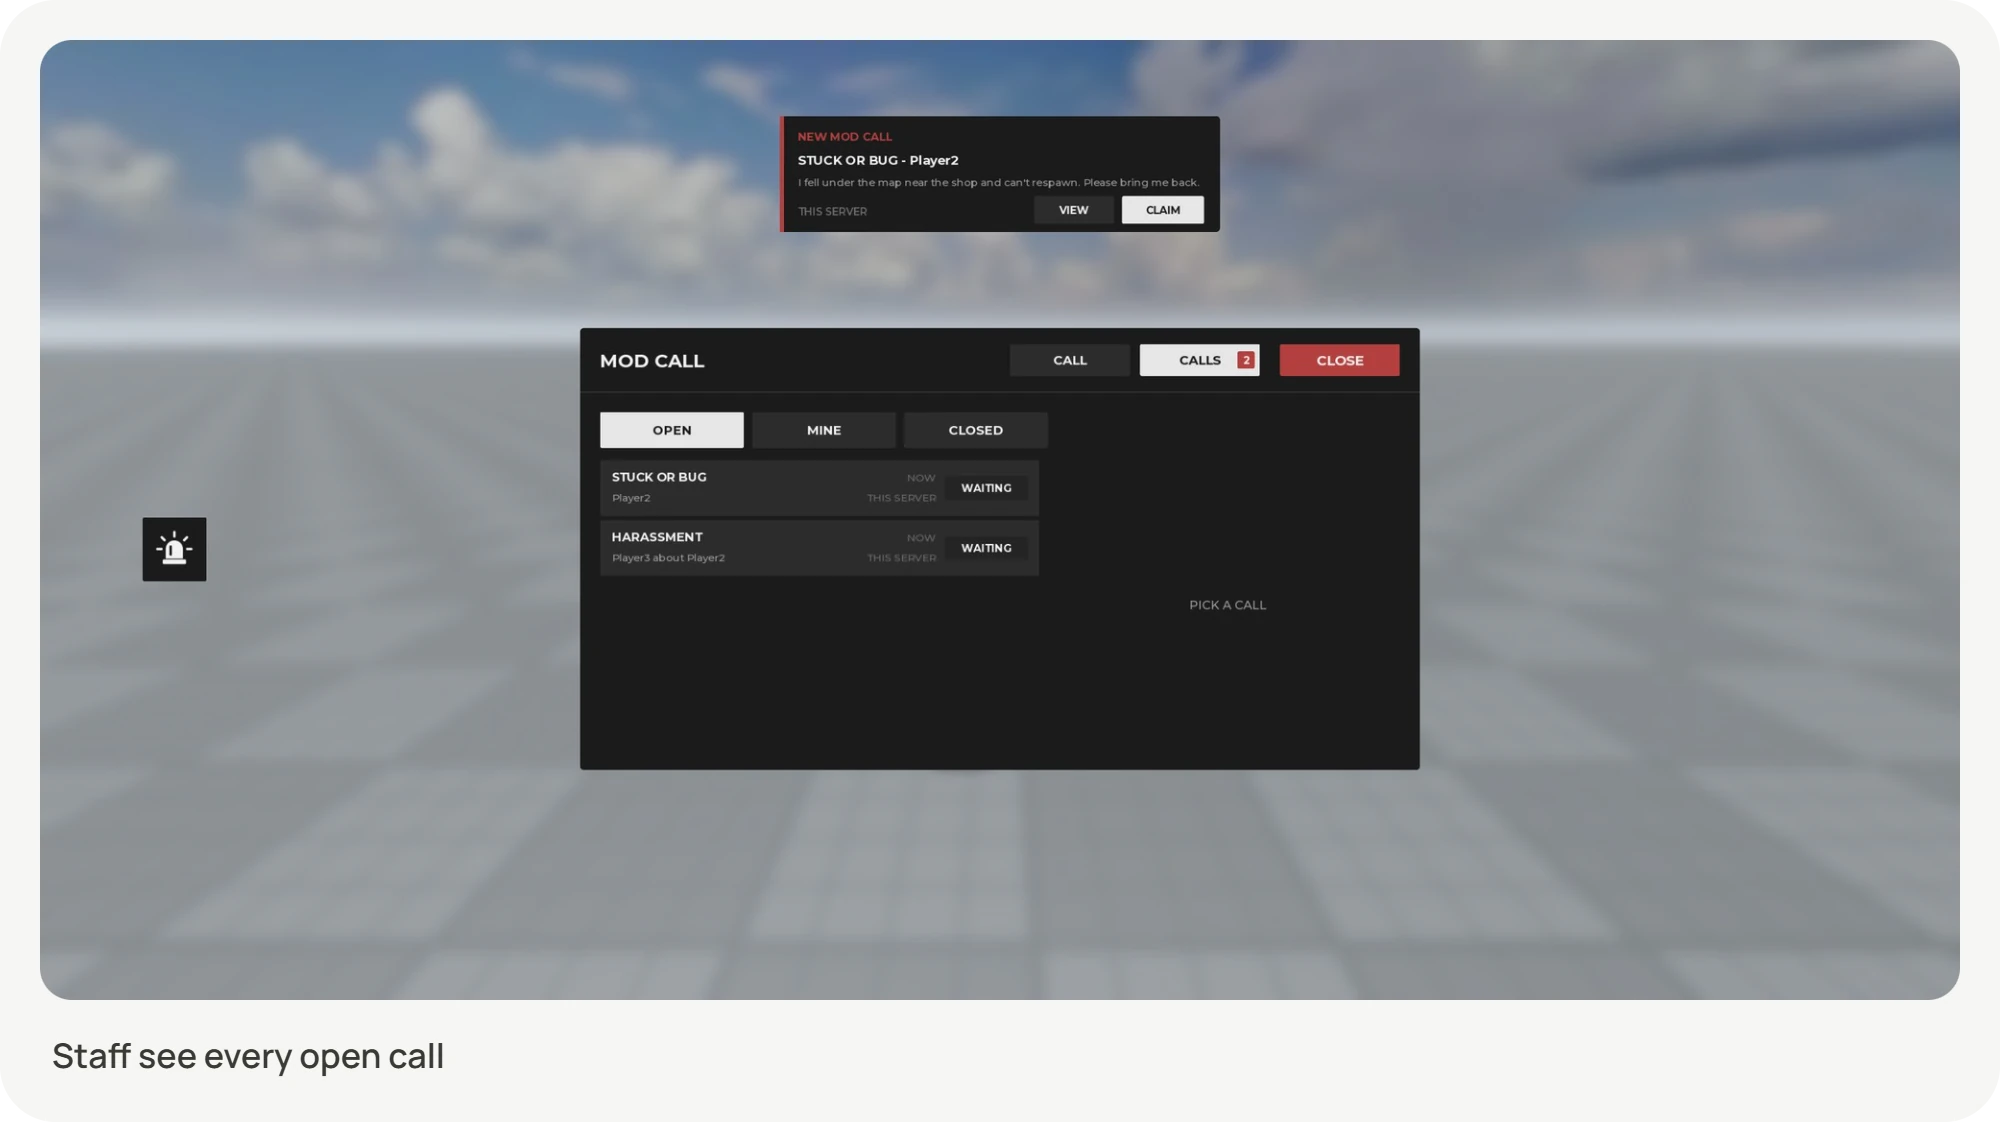This screenshot has height=1122, width=2000.
Task: Click WAITING status on Harassment call
Action: coord(986,548)
